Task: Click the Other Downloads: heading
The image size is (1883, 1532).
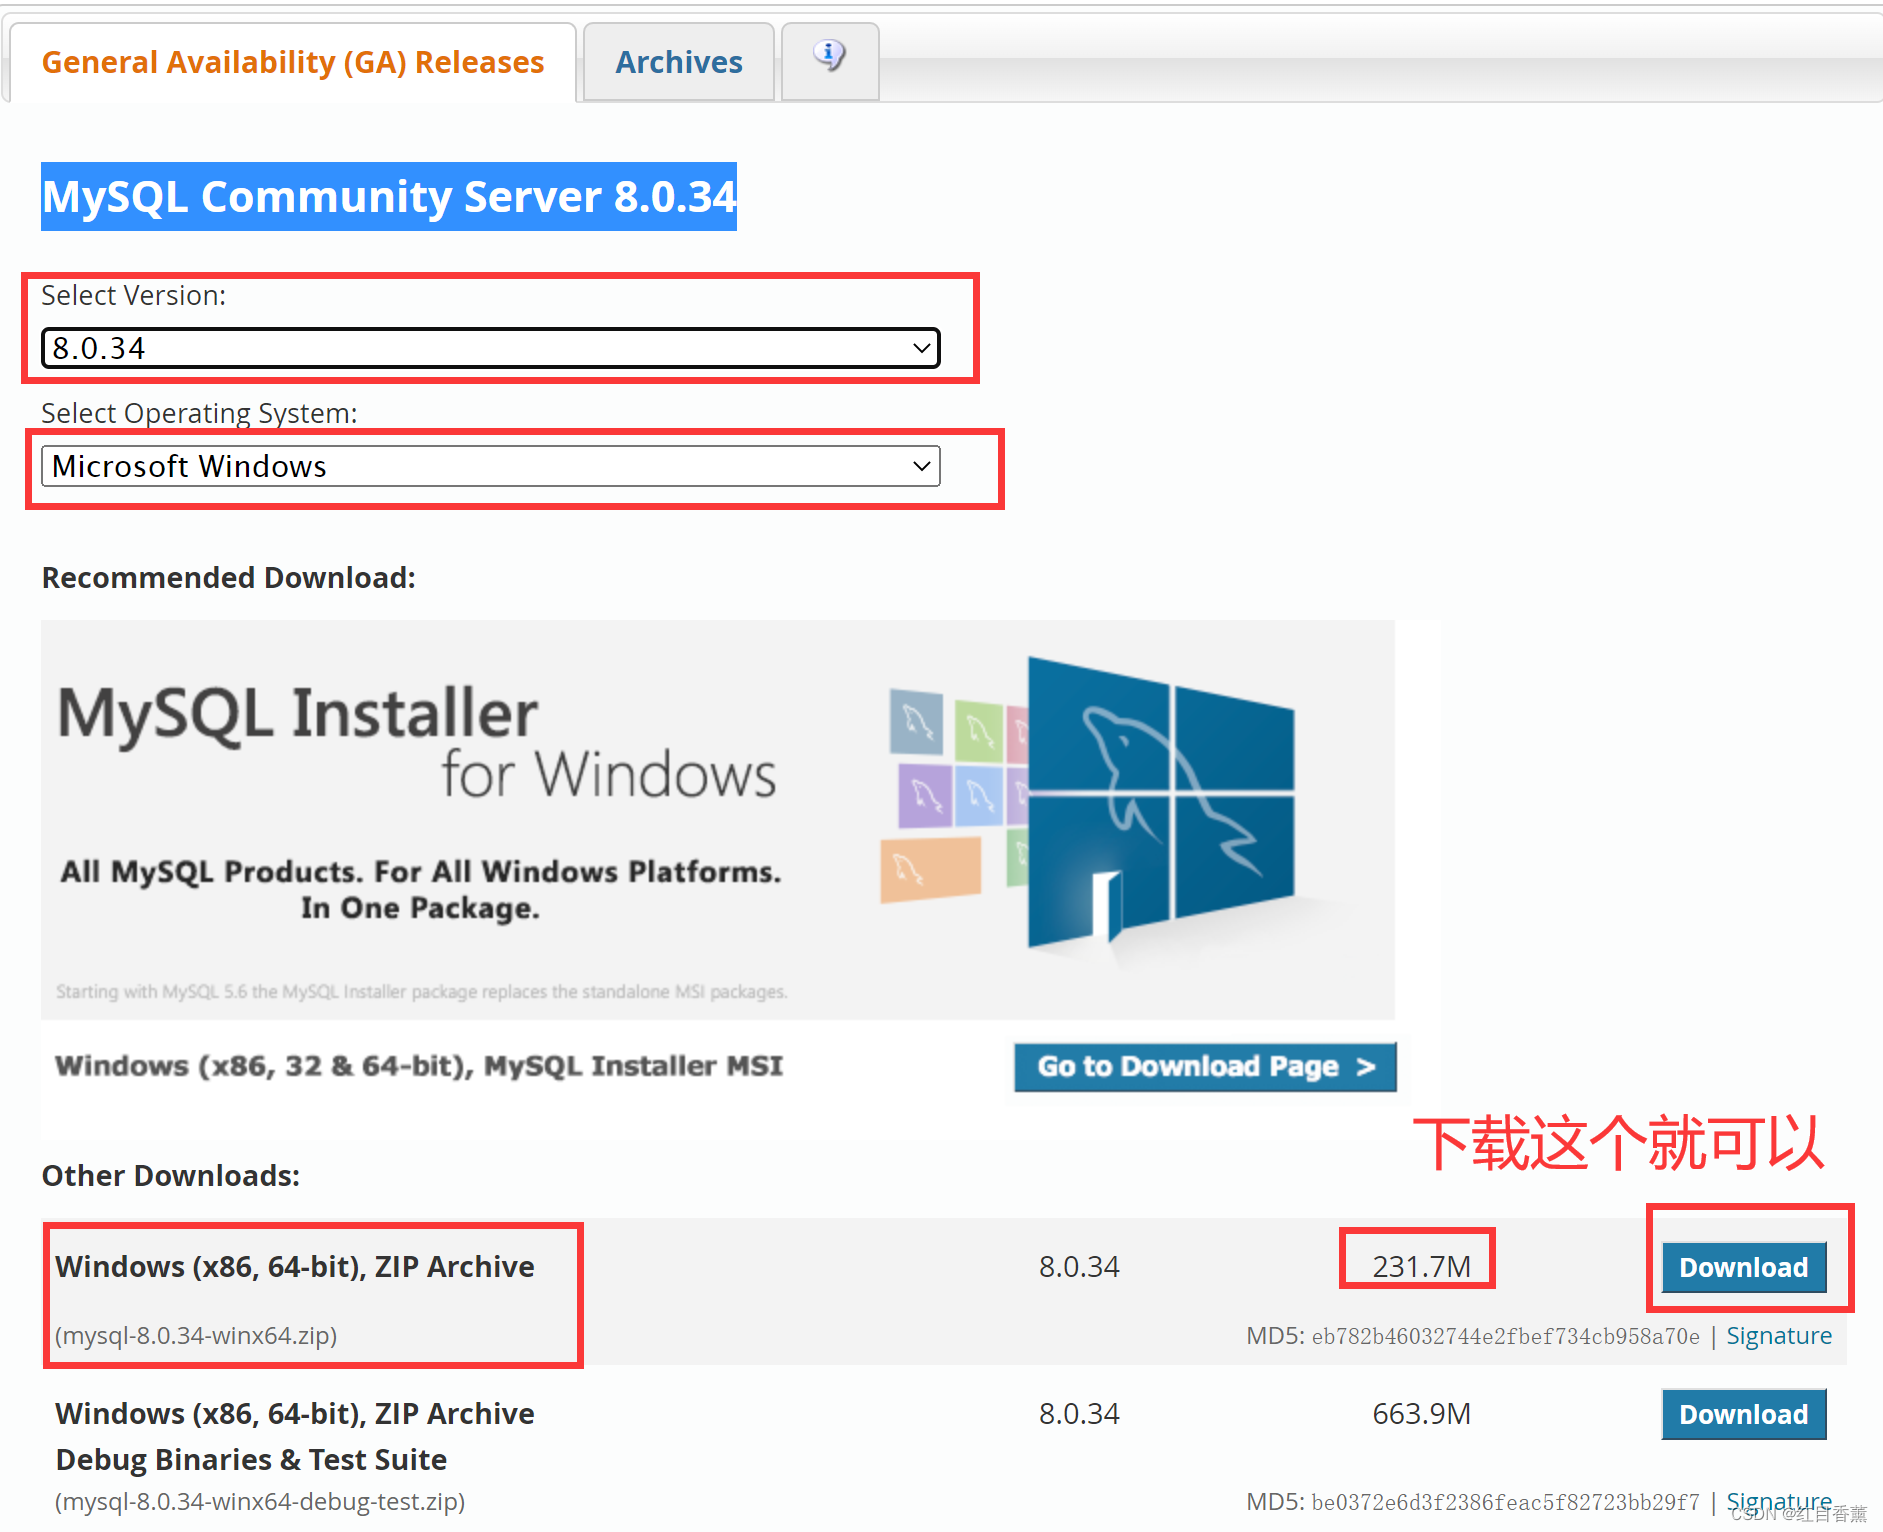Action: point(171,1176)
